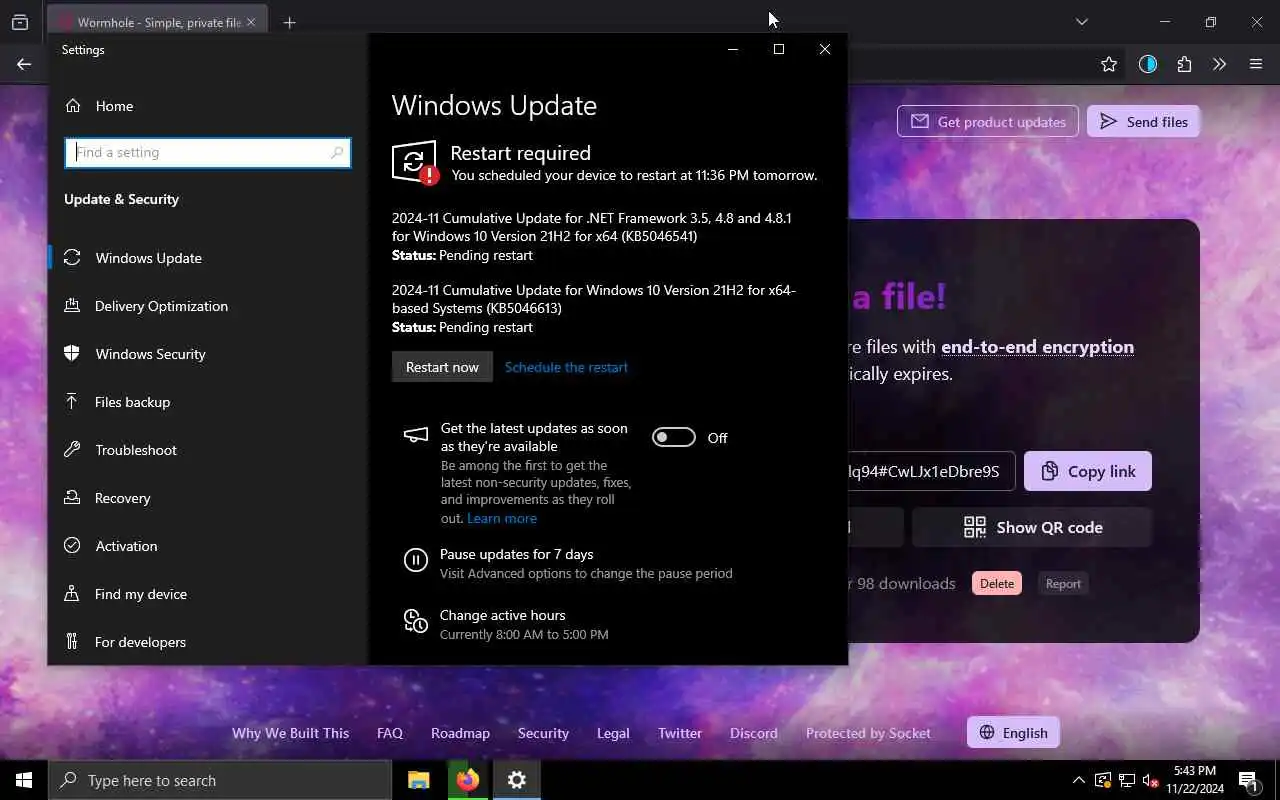Click the pink Delete button
This screenshot has height=800, width=1280.
(997, 584)
